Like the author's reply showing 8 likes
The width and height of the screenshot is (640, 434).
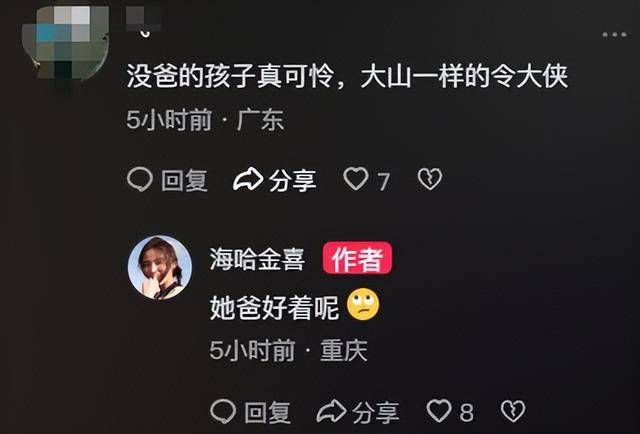pos(439,410)
